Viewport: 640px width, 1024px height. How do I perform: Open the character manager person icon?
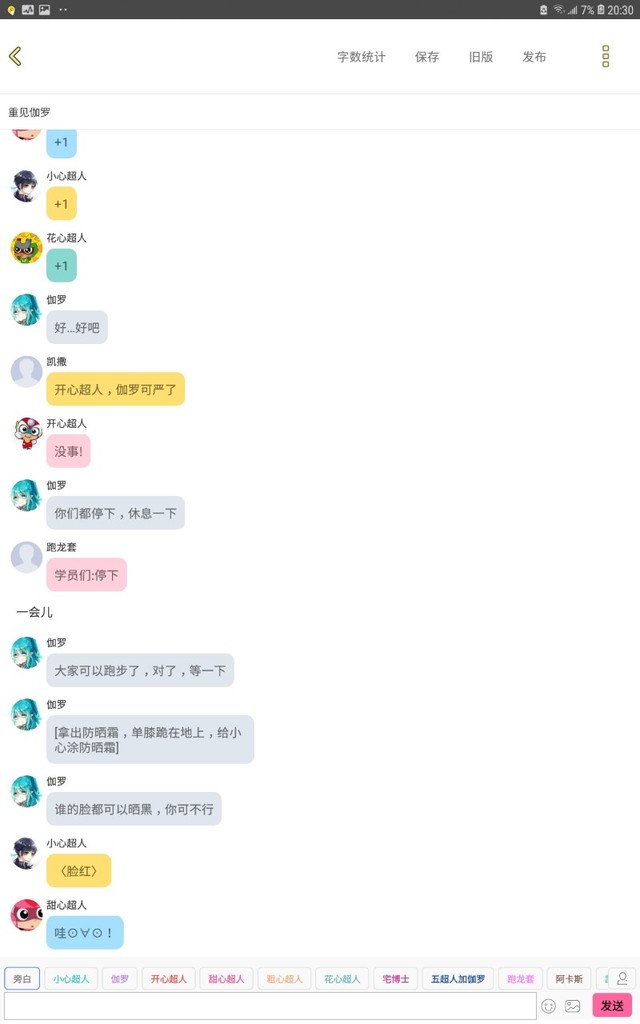[x=622, y=978]
